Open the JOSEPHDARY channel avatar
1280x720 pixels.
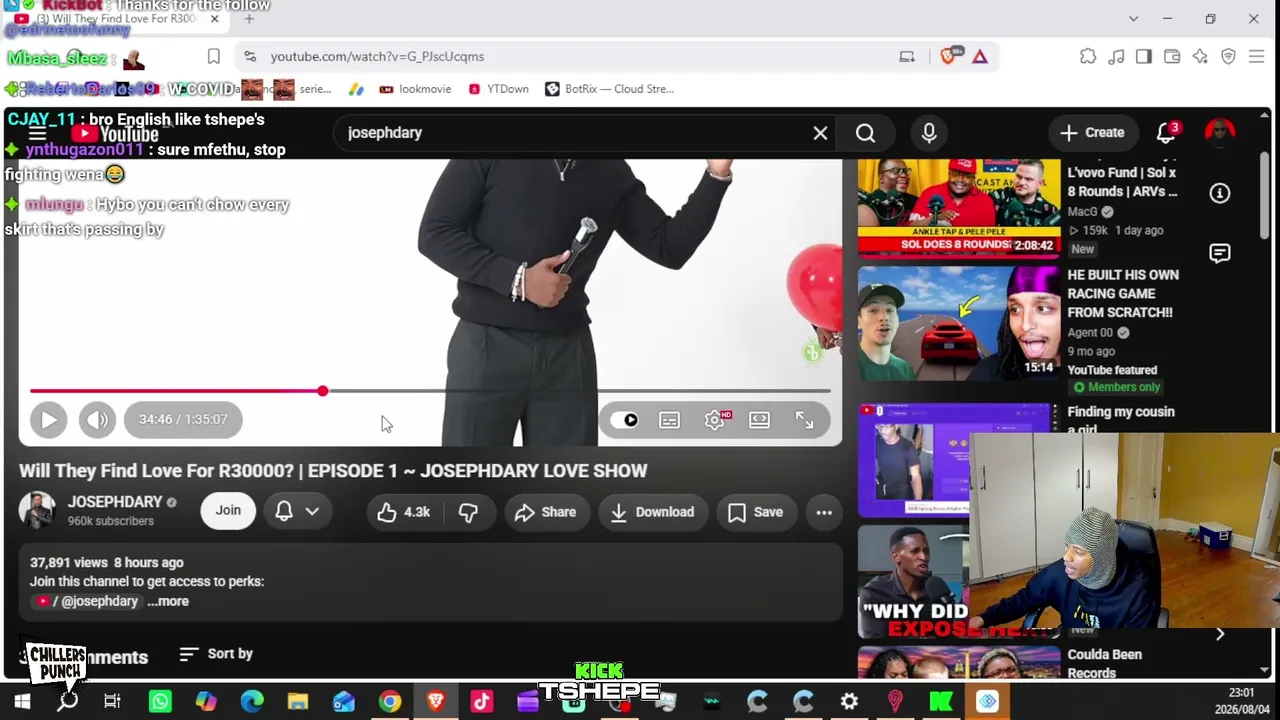tap(38, 511)
